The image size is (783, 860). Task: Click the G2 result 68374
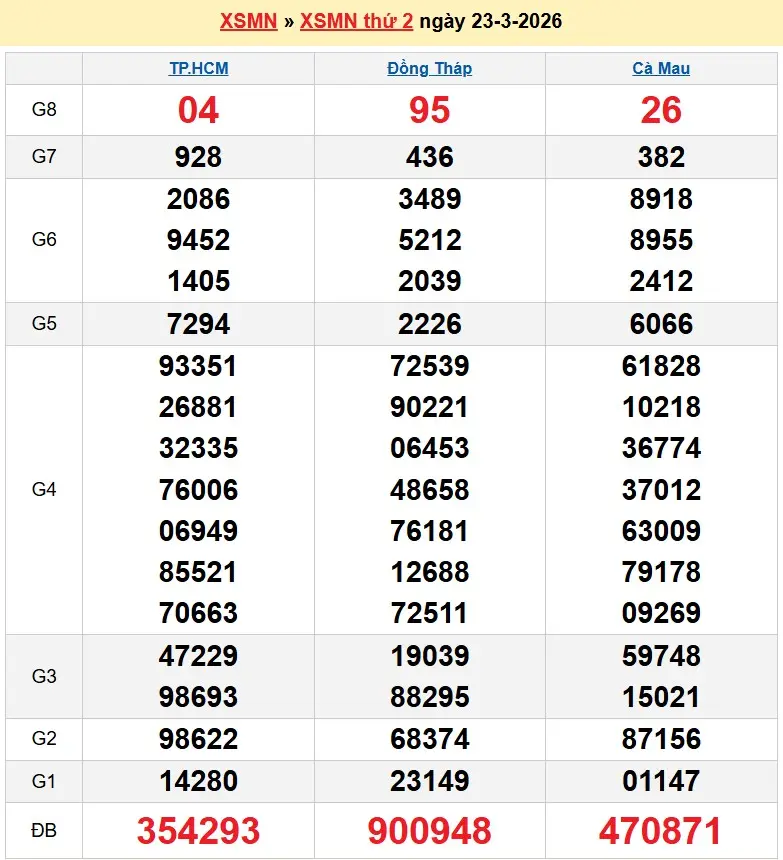point(429,739)
